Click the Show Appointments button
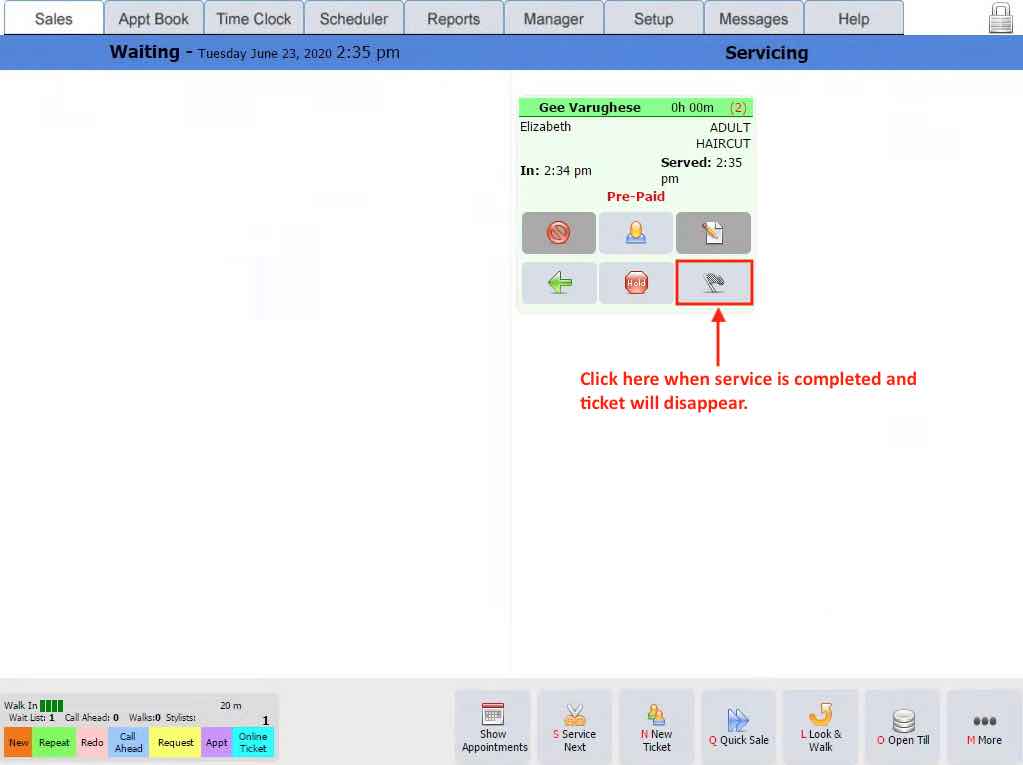This screenshot has width=1023, height=765. [493, 727]
